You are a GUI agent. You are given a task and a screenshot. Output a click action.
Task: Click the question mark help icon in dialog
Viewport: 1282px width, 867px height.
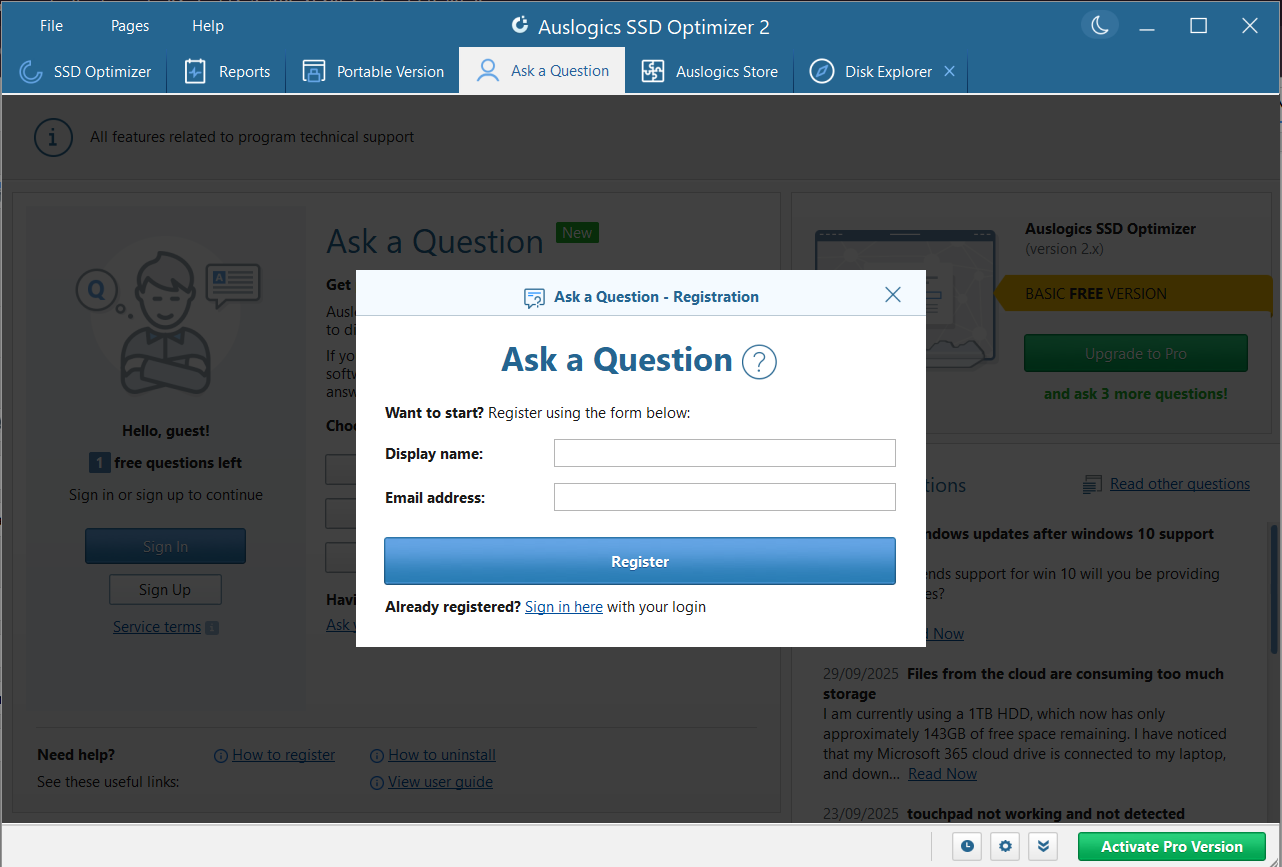(x=759, y=361)
